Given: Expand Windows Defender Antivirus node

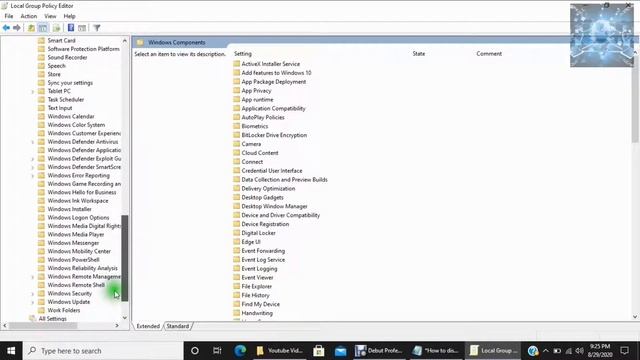Looking at the screenshot, I should click(33, 142).
